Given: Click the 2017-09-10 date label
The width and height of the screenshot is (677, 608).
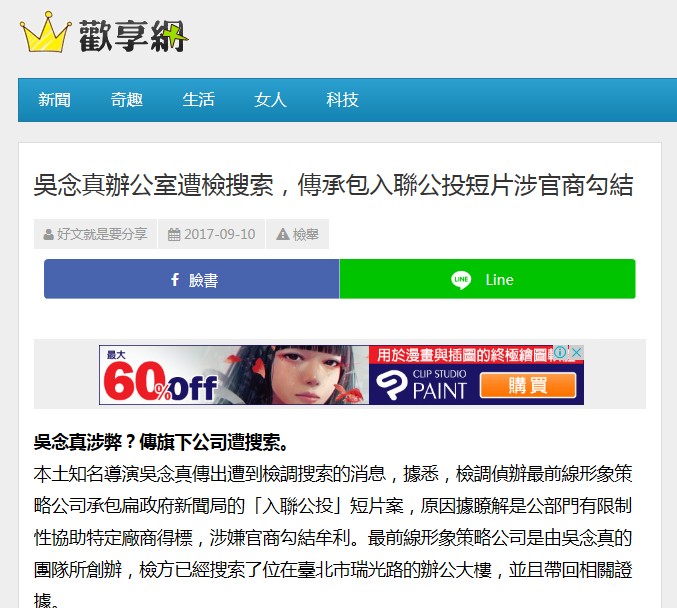Looking at the screenshot, I should click(x=220, y=234).
